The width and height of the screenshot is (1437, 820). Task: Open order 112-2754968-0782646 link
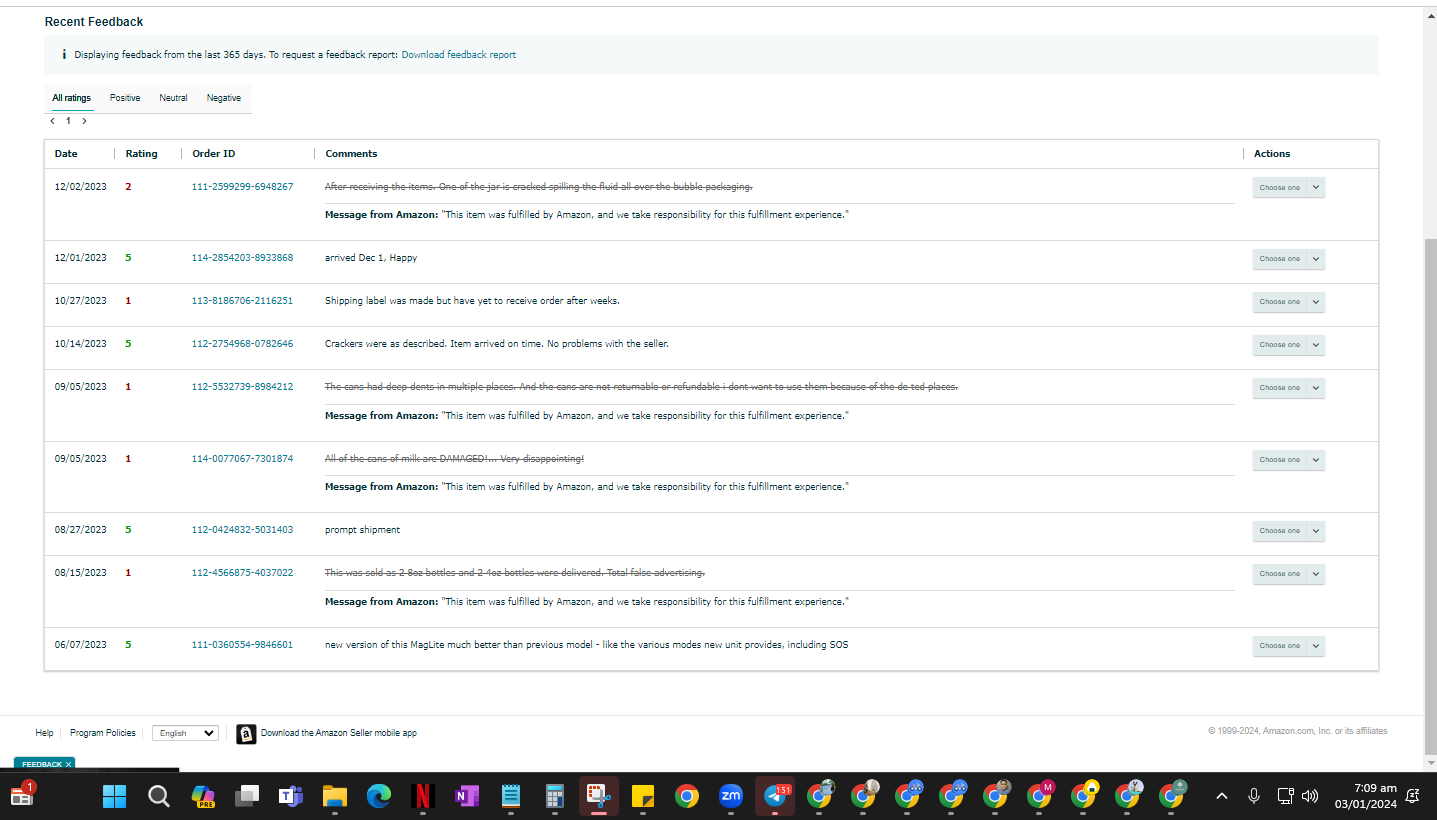coord(242,344)
